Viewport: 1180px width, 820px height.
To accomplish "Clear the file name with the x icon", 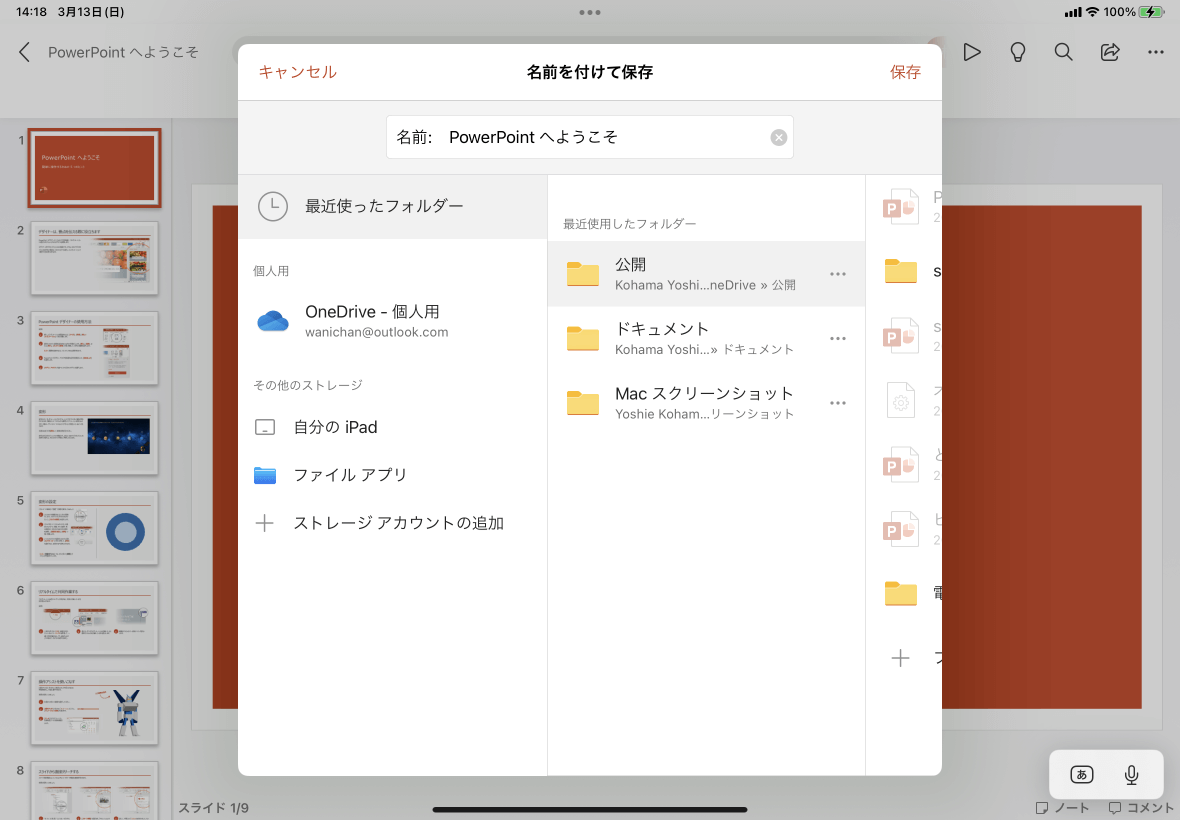I will pos(778,137).
